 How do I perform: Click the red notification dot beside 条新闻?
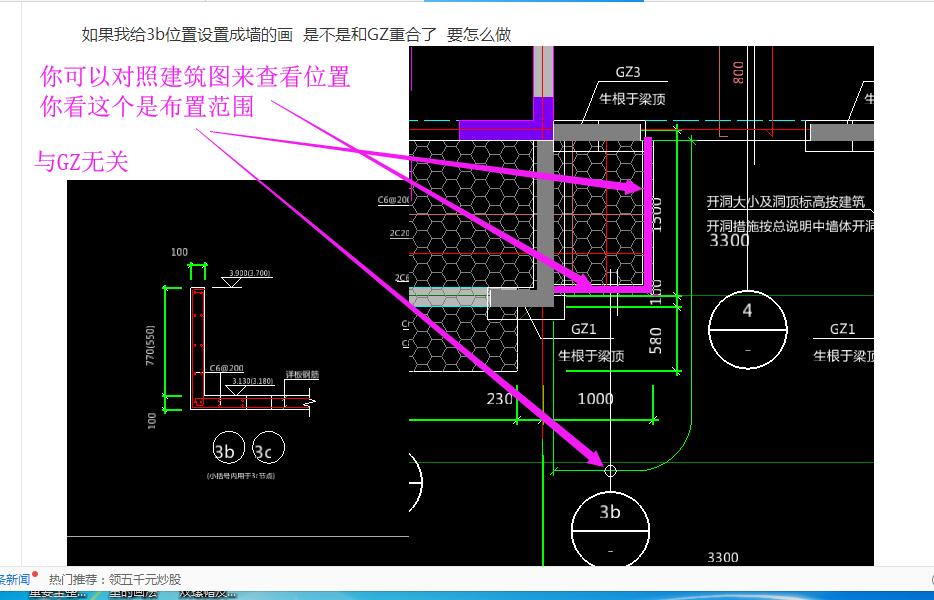(x=35, y=574)
